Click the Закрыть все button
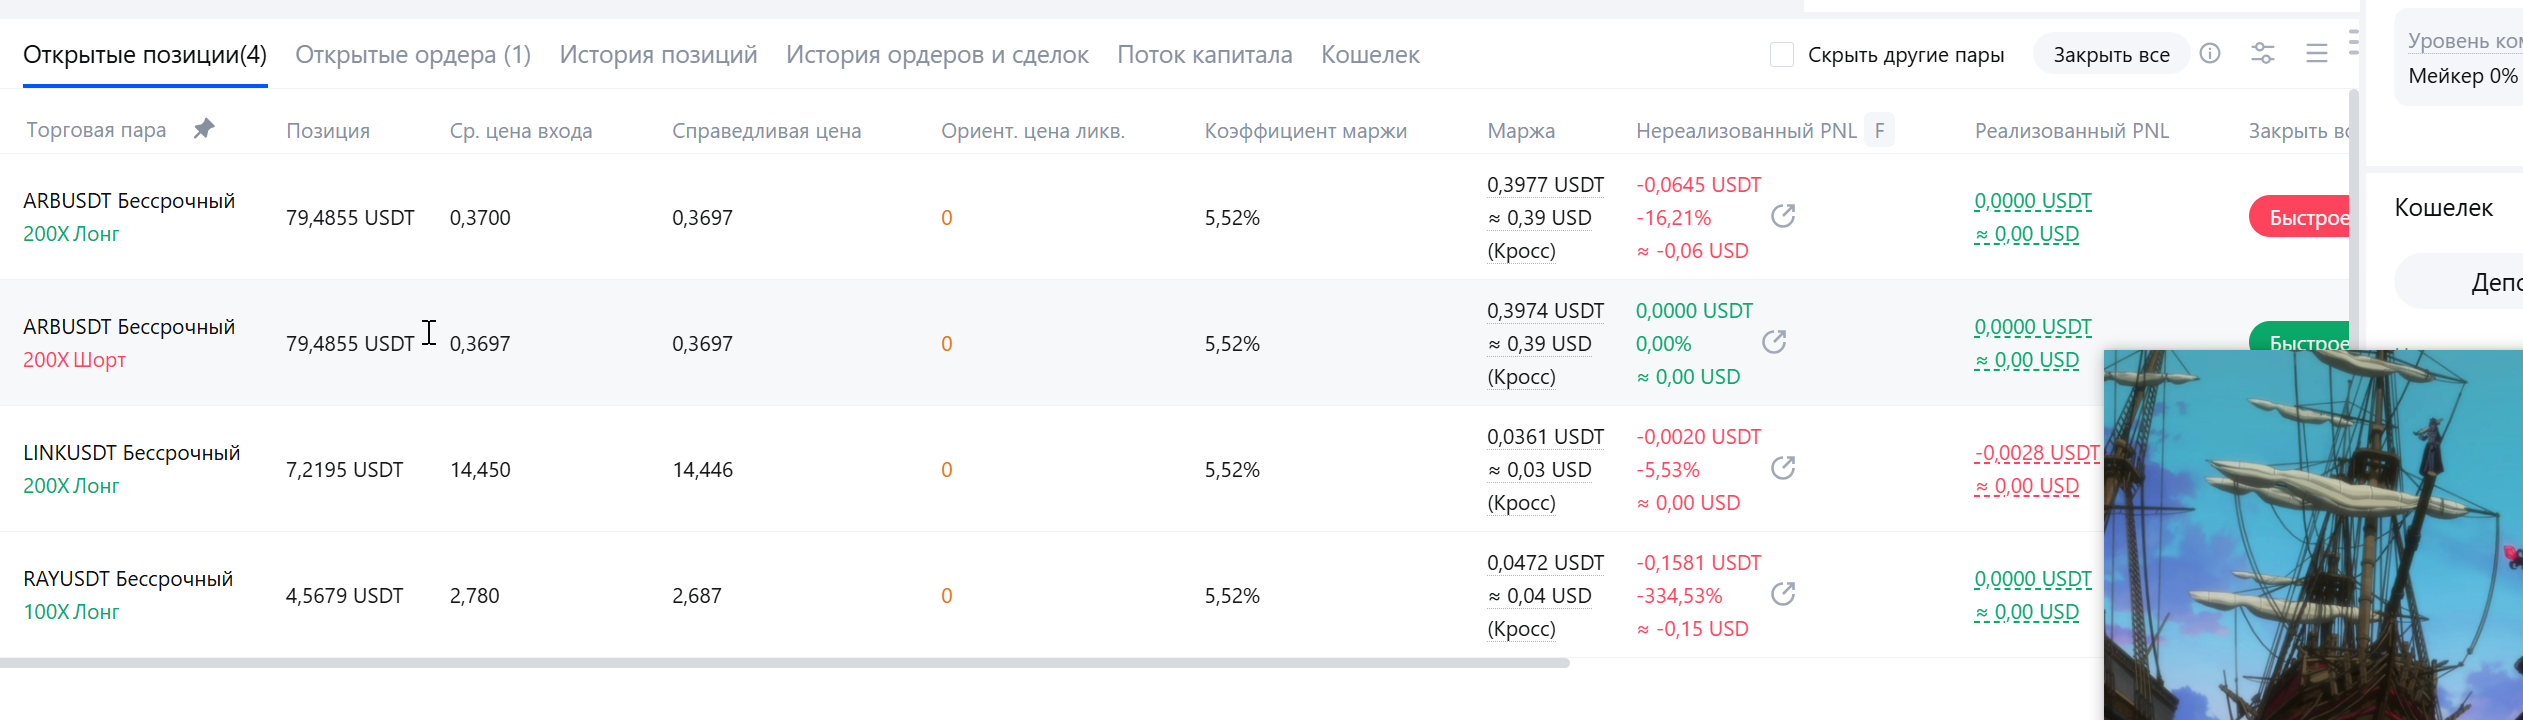Image resolution: width=2523 pixels, height=720 pixels. coord(2112,54)
